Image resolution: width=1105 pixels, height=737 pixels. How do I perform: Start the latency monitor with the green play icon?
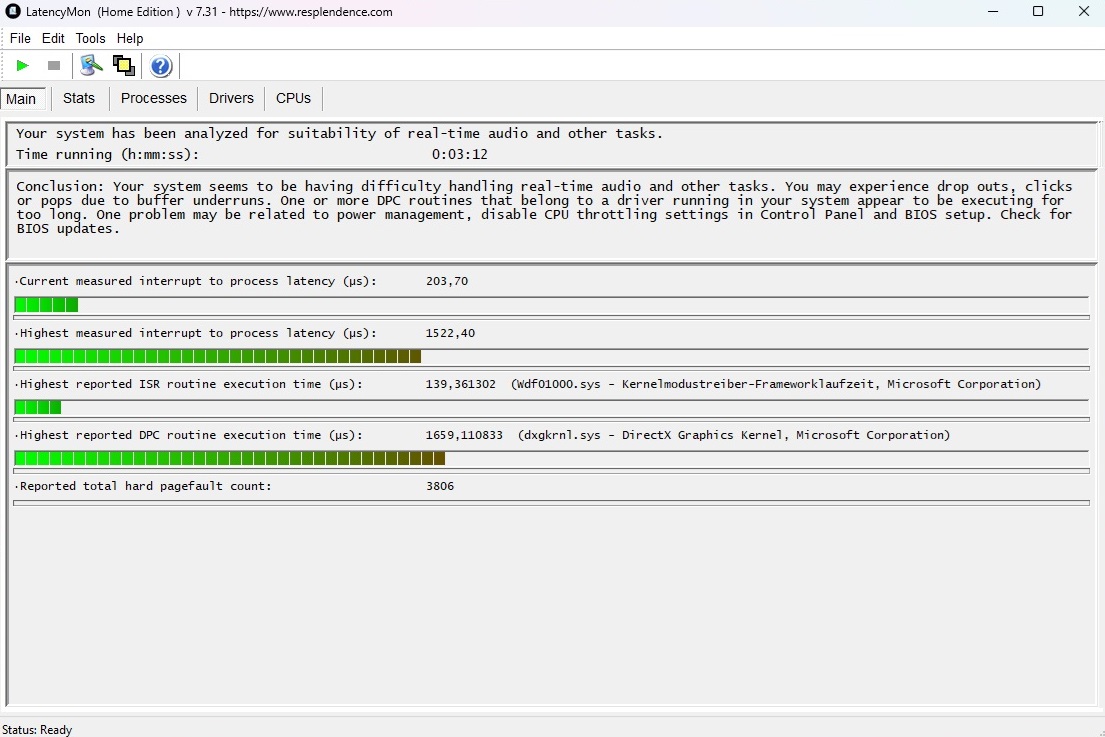pos(23,66)
